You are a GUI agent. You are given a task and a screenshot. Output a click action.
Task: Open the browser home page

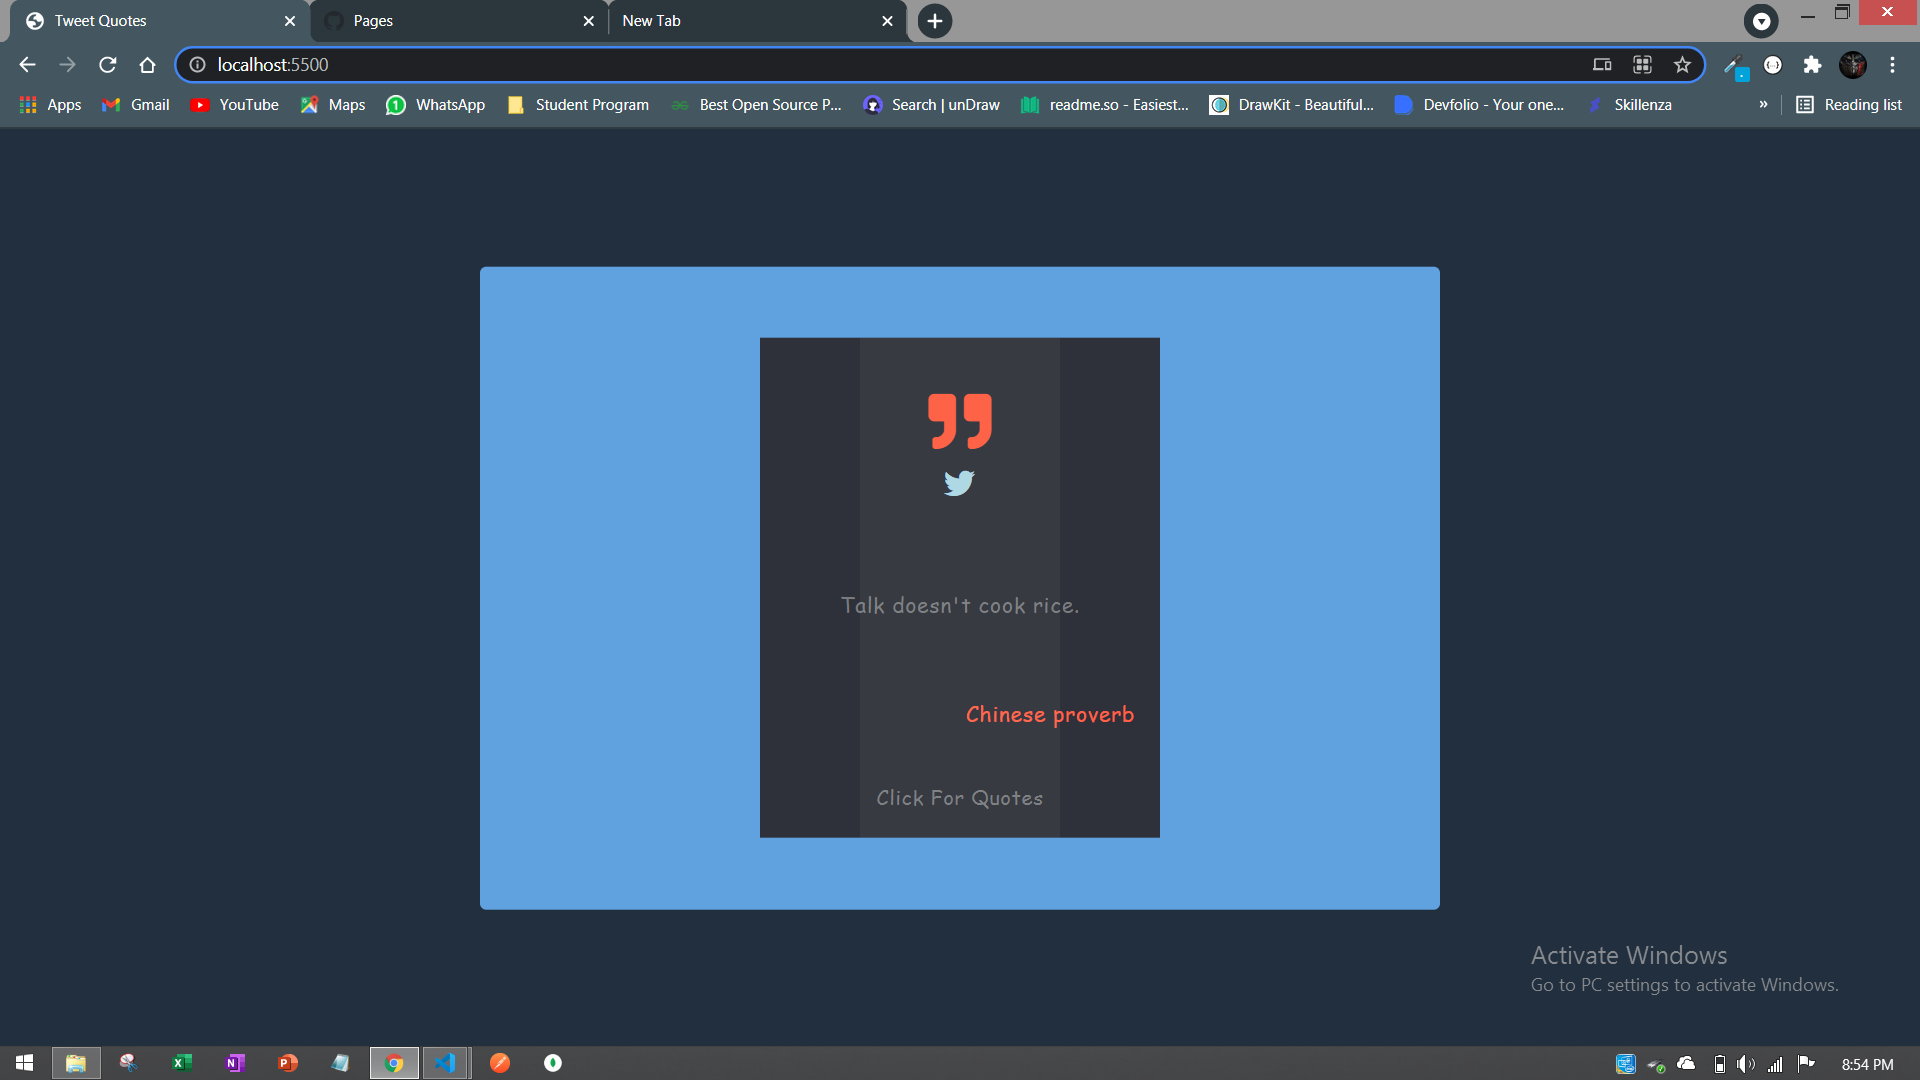pyautogui.click(x=147, y=65)
